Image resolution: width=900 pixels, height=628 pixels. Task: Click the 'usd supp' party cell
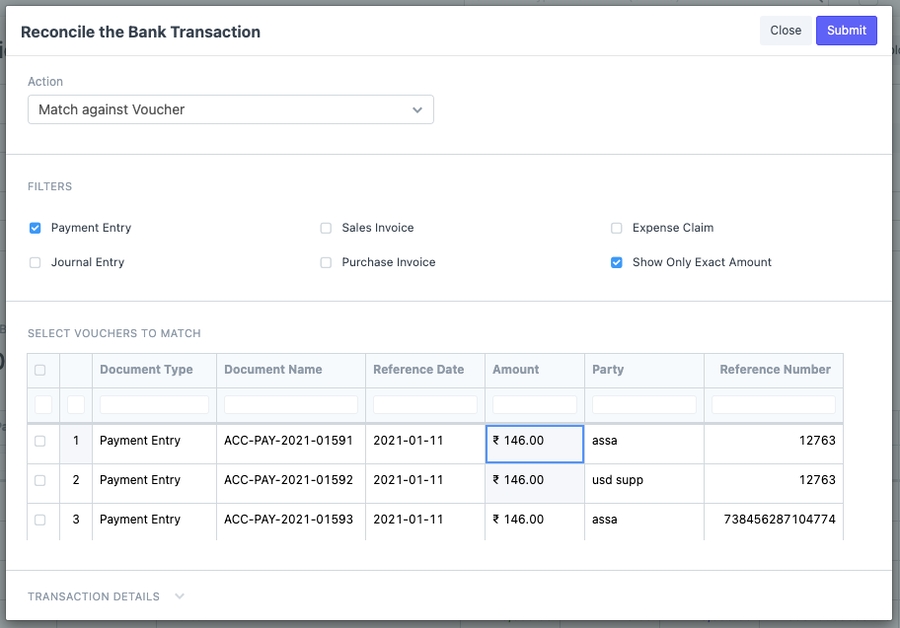pyautogui.click(x=643, y=480)
